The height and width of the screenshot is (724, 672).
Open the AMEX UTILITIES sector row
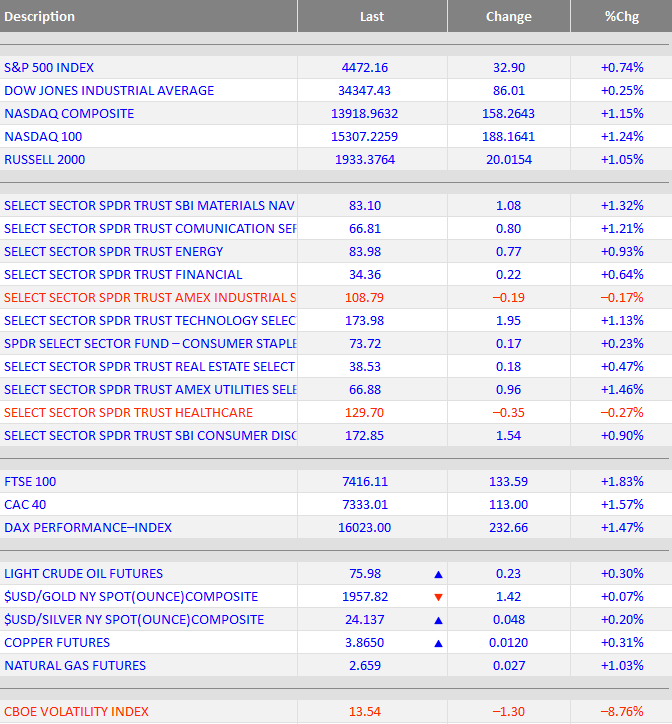(336, 390)
